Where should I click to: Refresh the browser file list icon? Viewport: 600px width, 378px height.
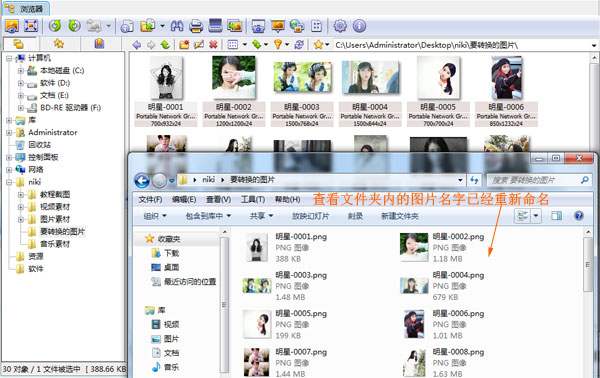[299, 45]
